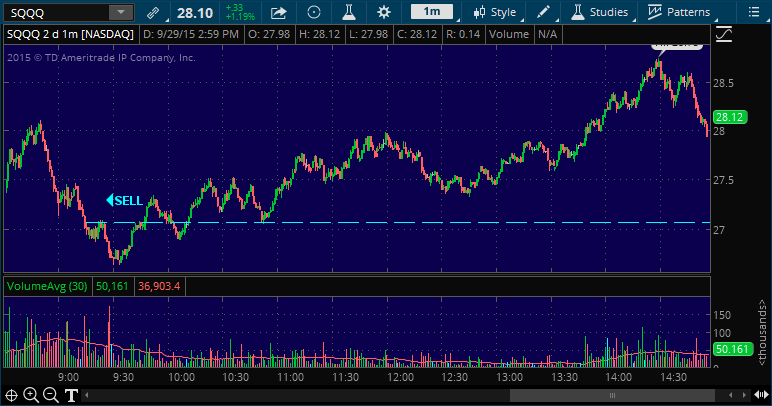The height and width of the screenshot is (406, 772).
Task: Click the circular clock icon in toolbar
Action: pos(314,12)
